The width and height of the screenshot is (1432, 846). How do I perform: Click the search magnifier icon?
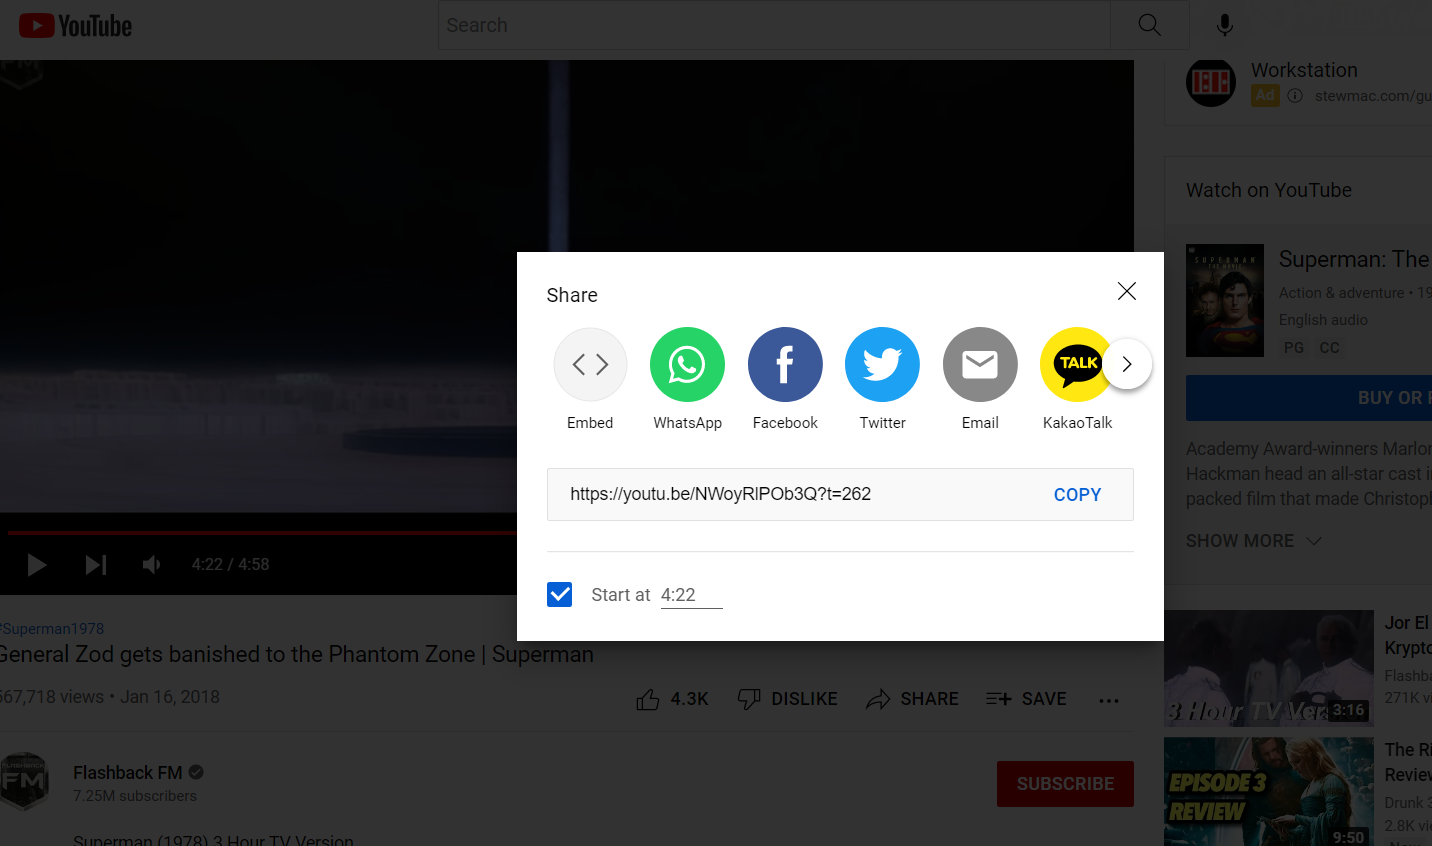pyautogui.click(x=1150, y=25)
